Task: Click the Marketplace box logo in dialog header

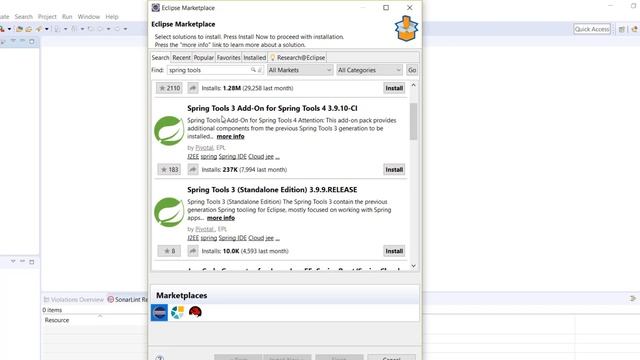Action: pos(406,28)
